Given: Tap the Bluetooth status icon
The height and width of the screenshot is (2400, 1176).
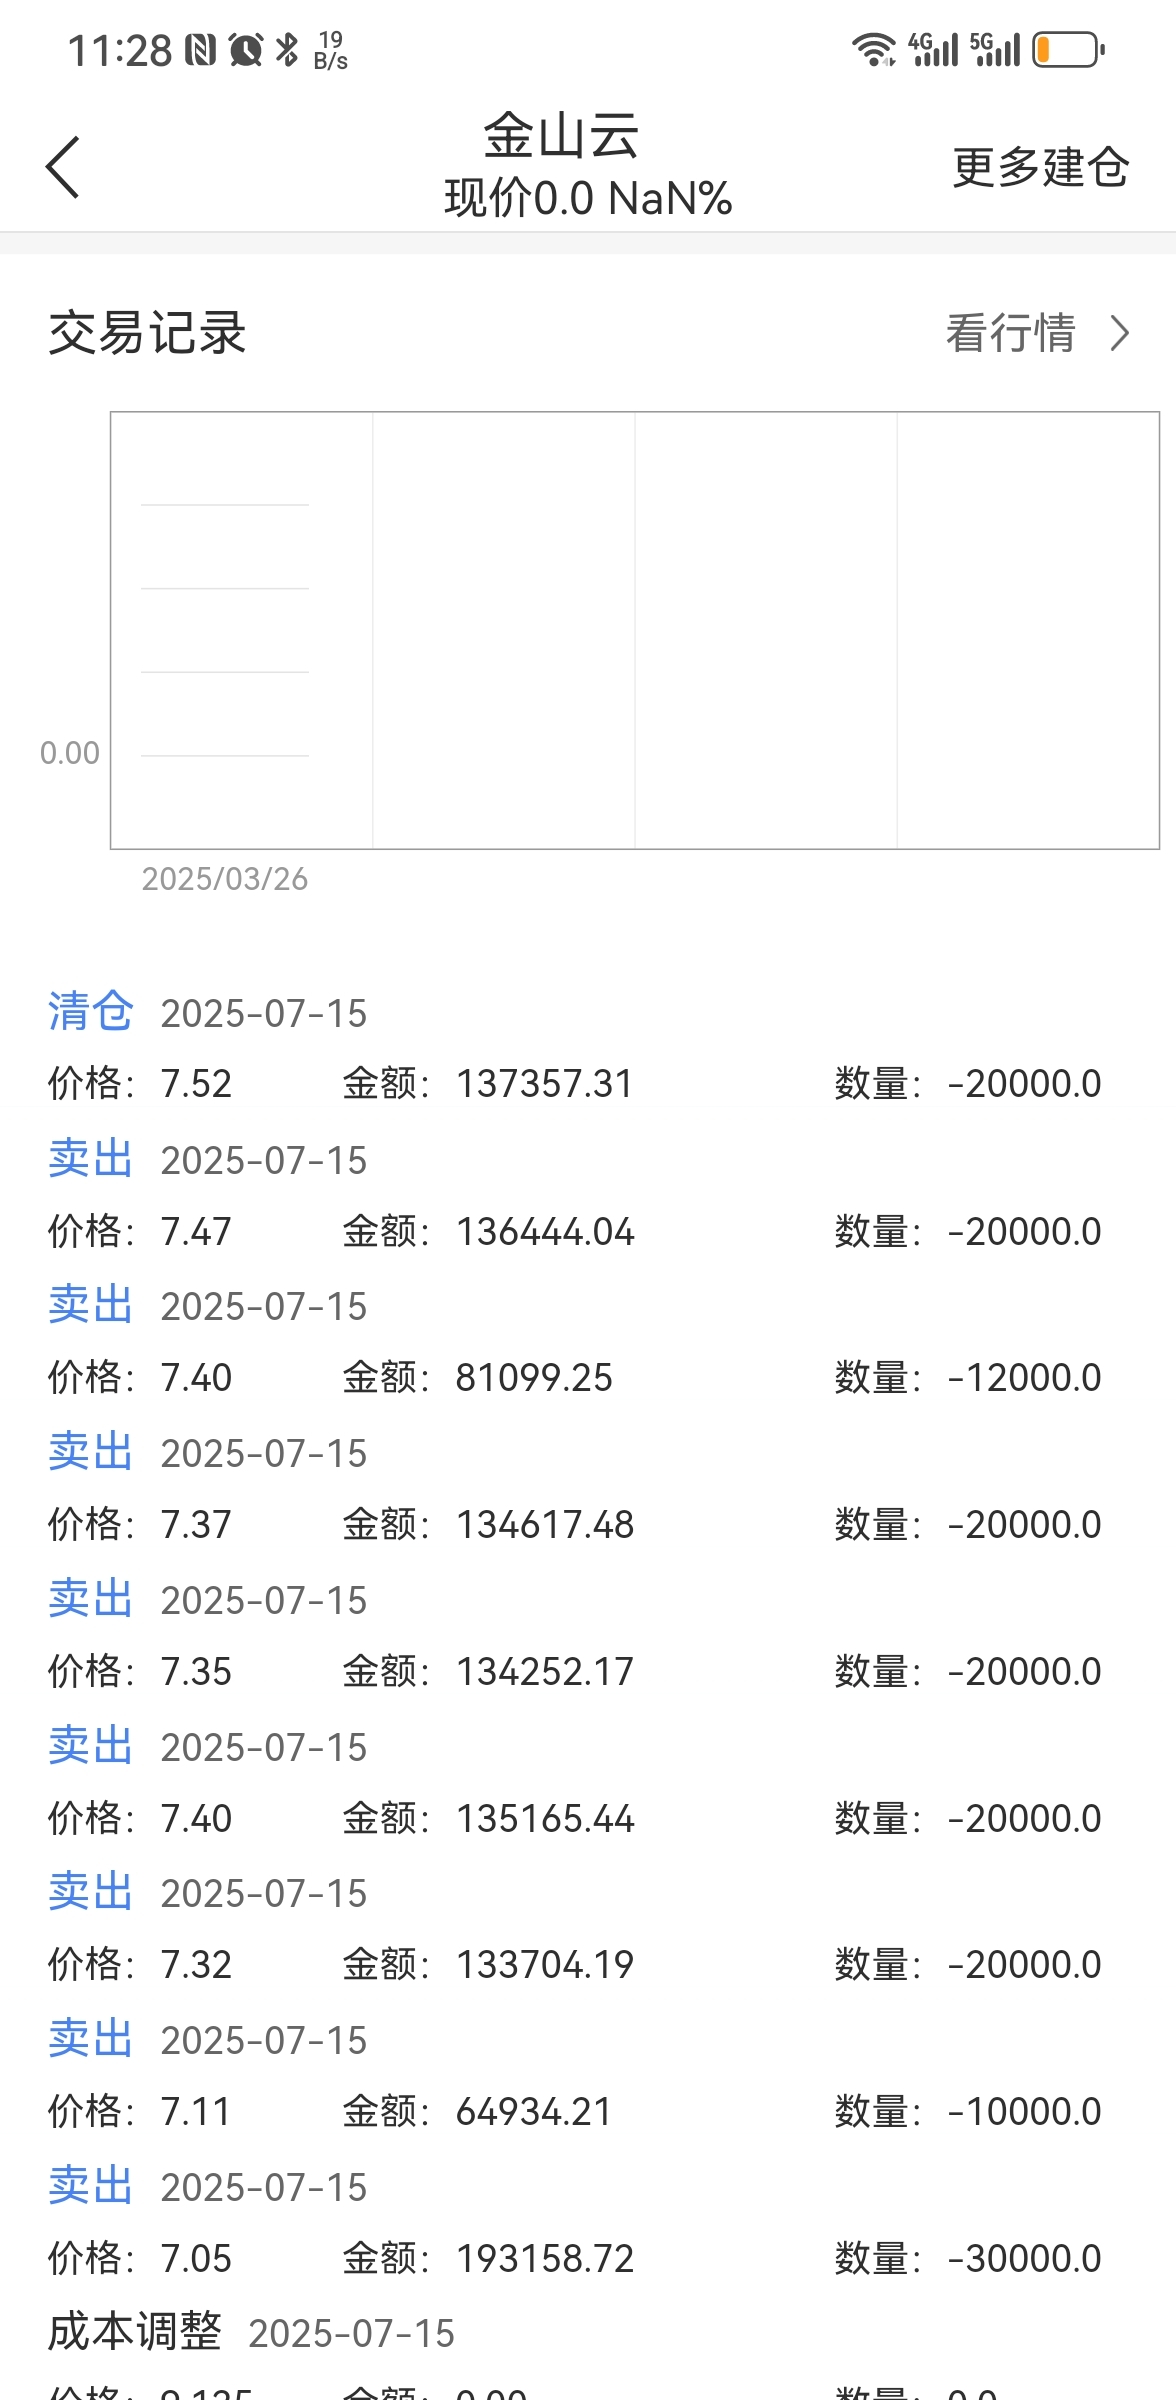Looking at the screenshot, I should pyautogui.click(x=287, y=49).
